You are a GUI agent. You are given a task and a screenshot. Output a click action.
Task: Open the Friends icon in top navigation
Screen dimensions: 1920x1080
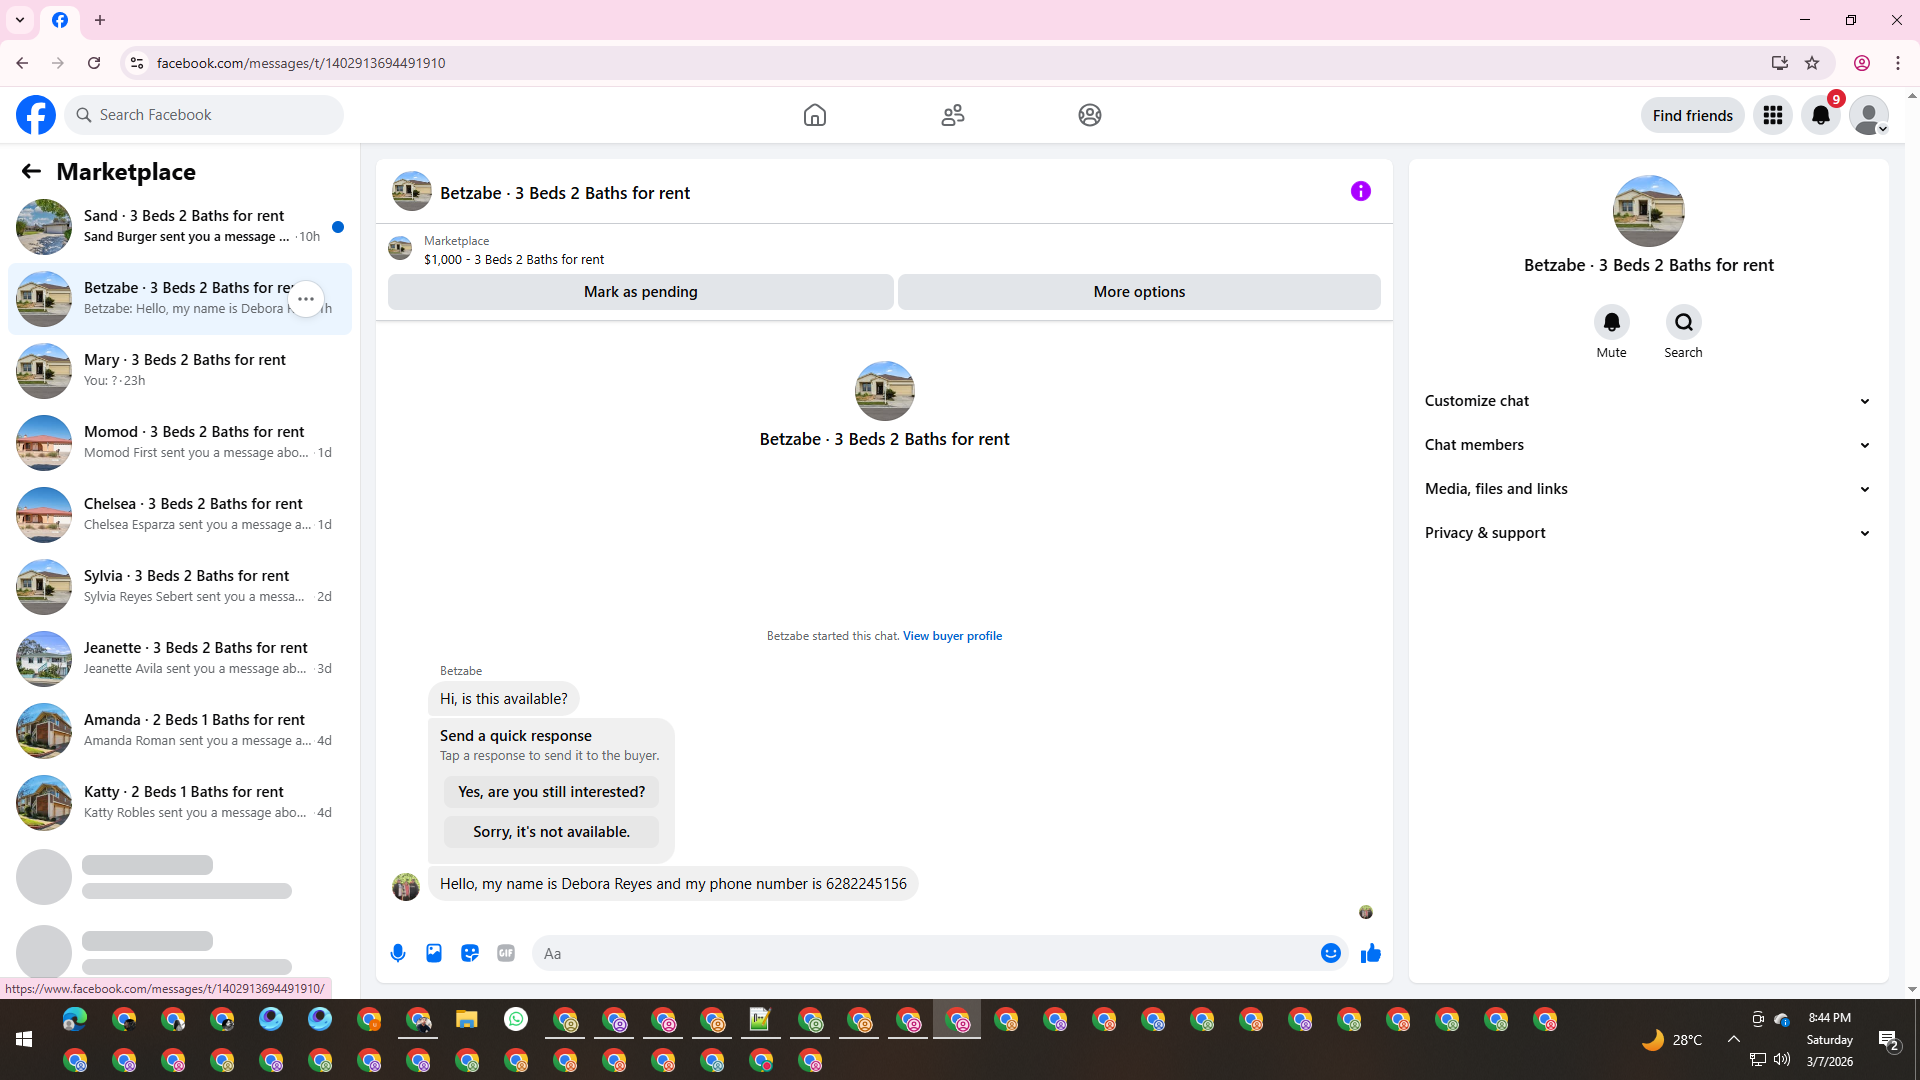tap(953, 115)
